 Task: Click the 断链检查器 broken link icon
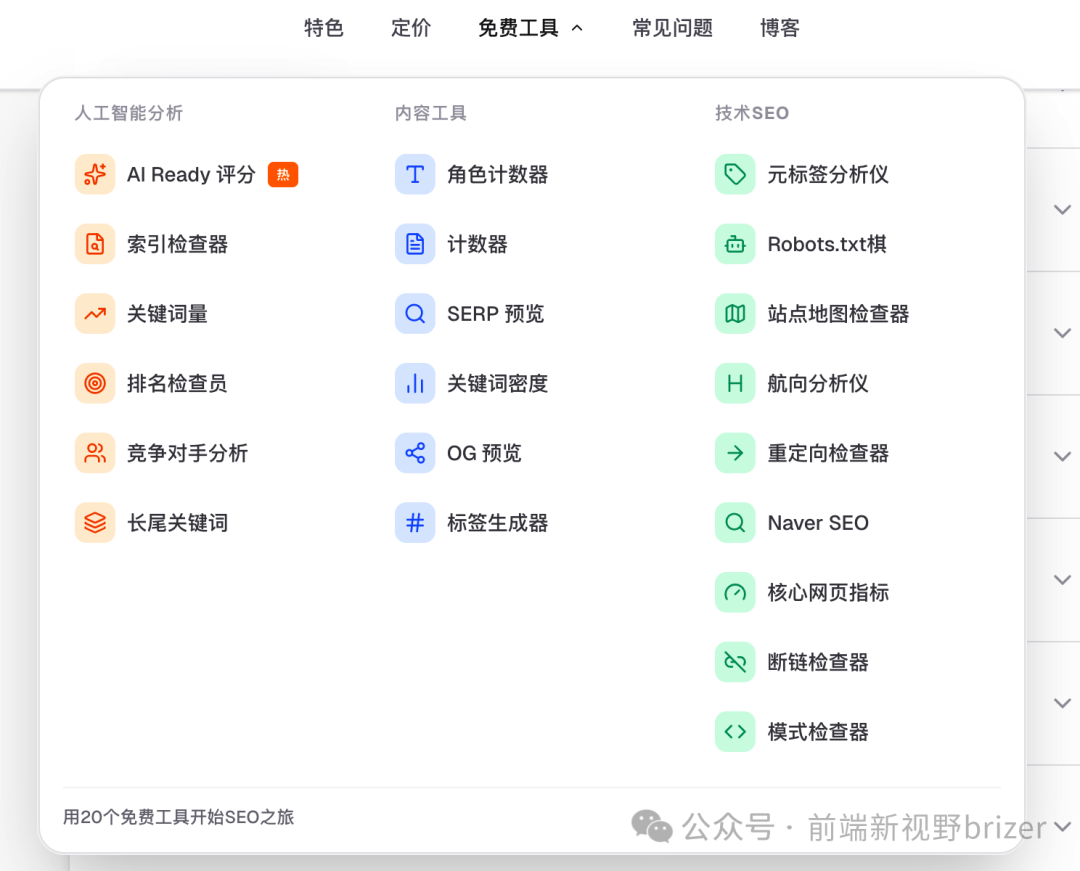coord(735,662)
